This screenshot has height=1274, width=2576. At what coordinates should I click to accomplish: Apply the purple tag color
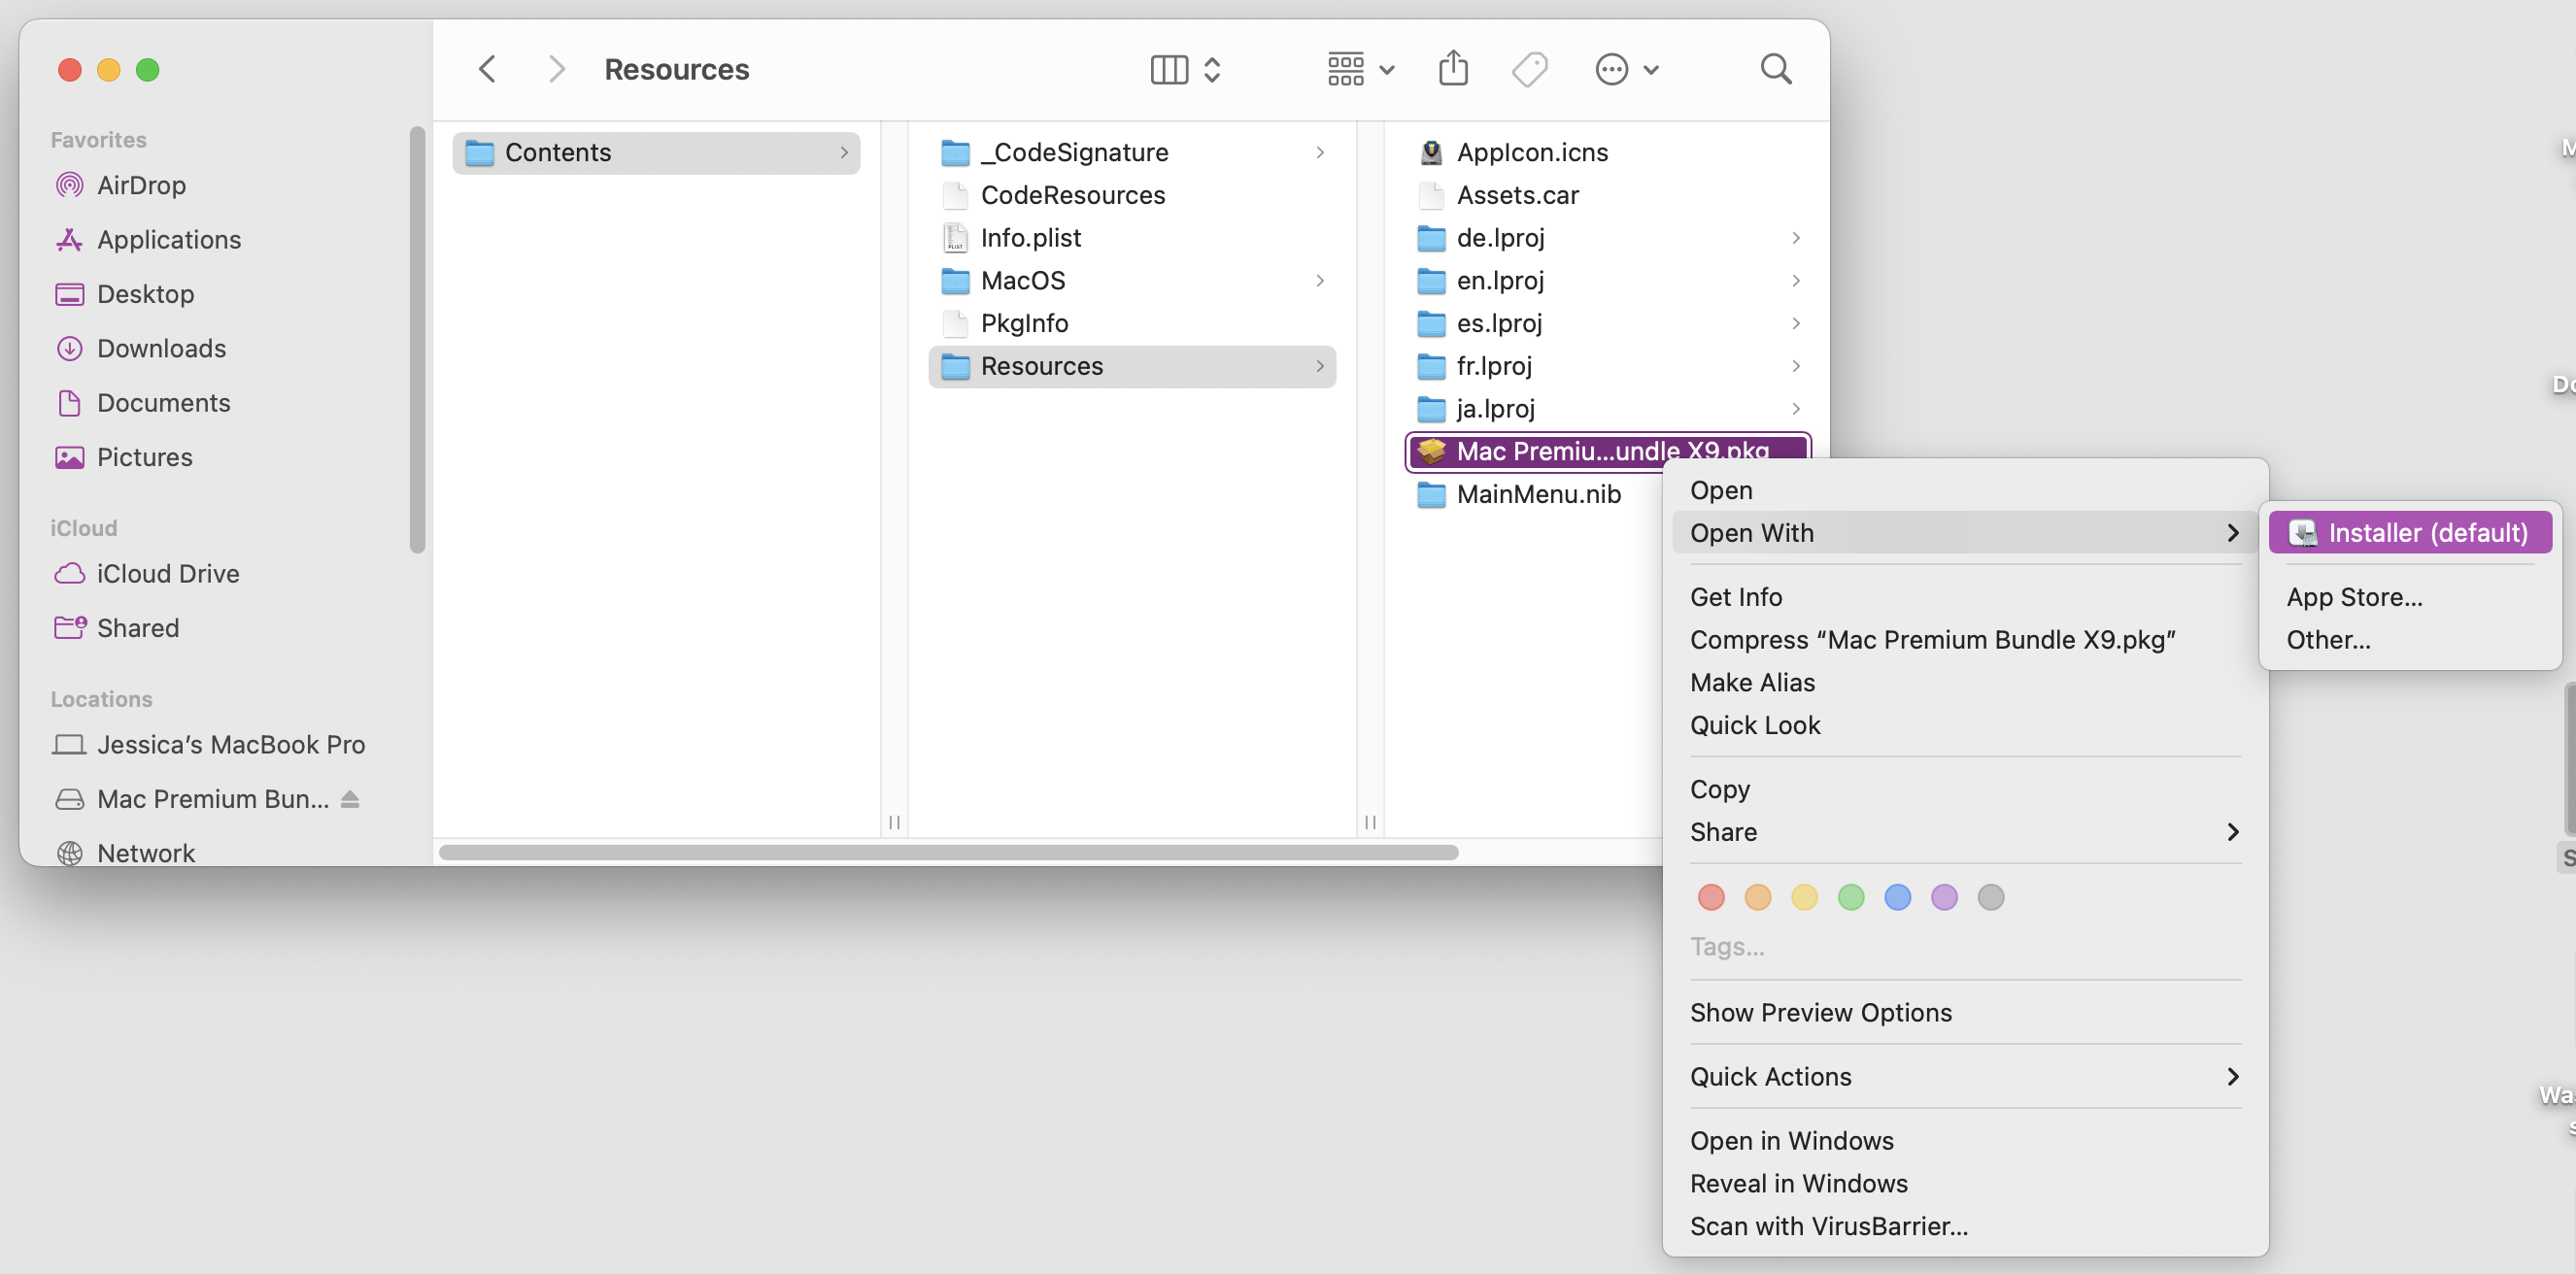[1943, 897]
